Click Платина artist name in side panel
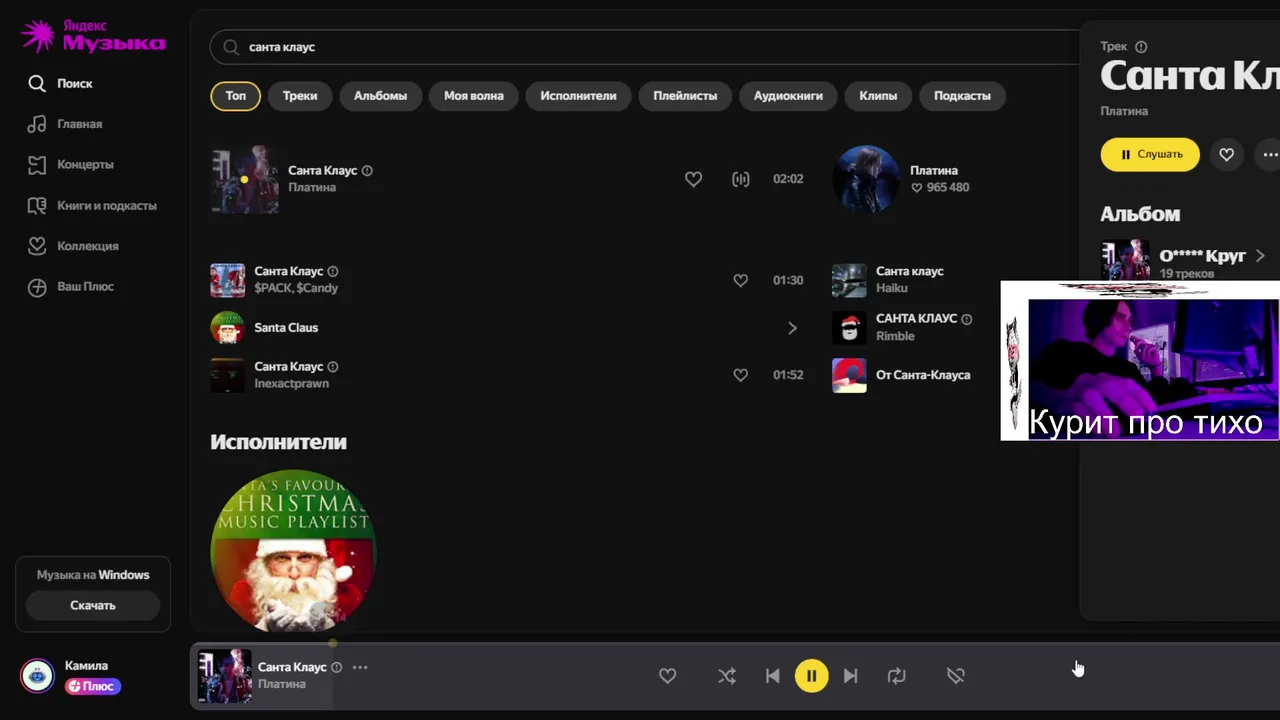The width and height of the screenshot is (1280, 720). point(1124,111)
